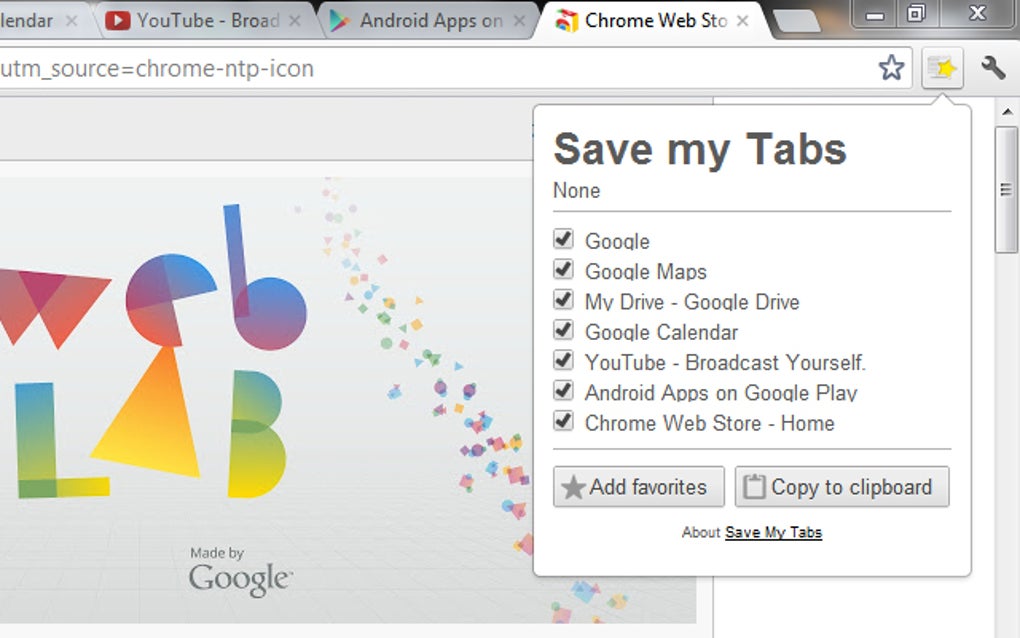Toggle the Android Apps on Google Play checkbox

tap(562, 390)
